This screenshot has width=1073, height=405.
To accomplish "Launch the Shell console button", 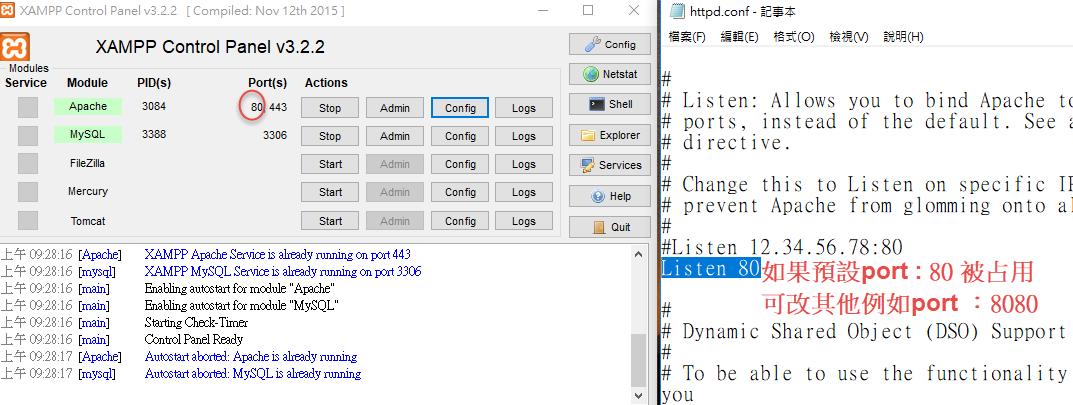I will pyautogui.click(x=609, y=104).
